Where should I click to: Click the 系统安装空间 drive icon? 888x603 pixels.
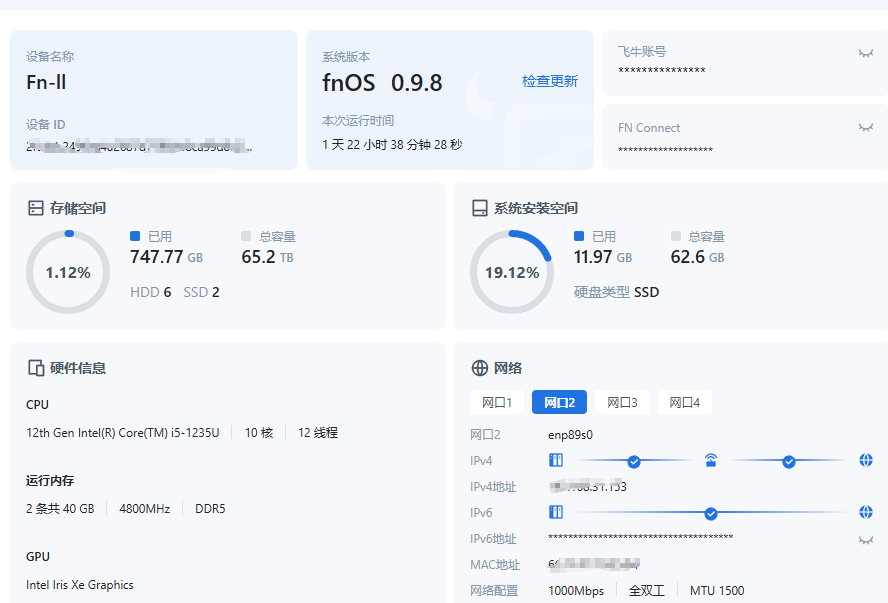pos(480,208)
